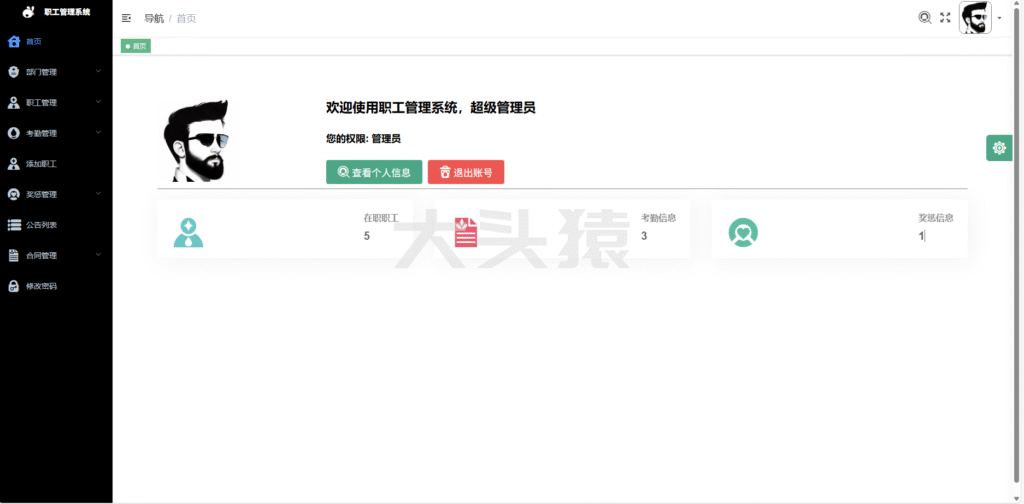Viewport: 1024px width, 504px height.
Task: Click the 首页 breadcrumb item
Action: click(x=186, y=18)
